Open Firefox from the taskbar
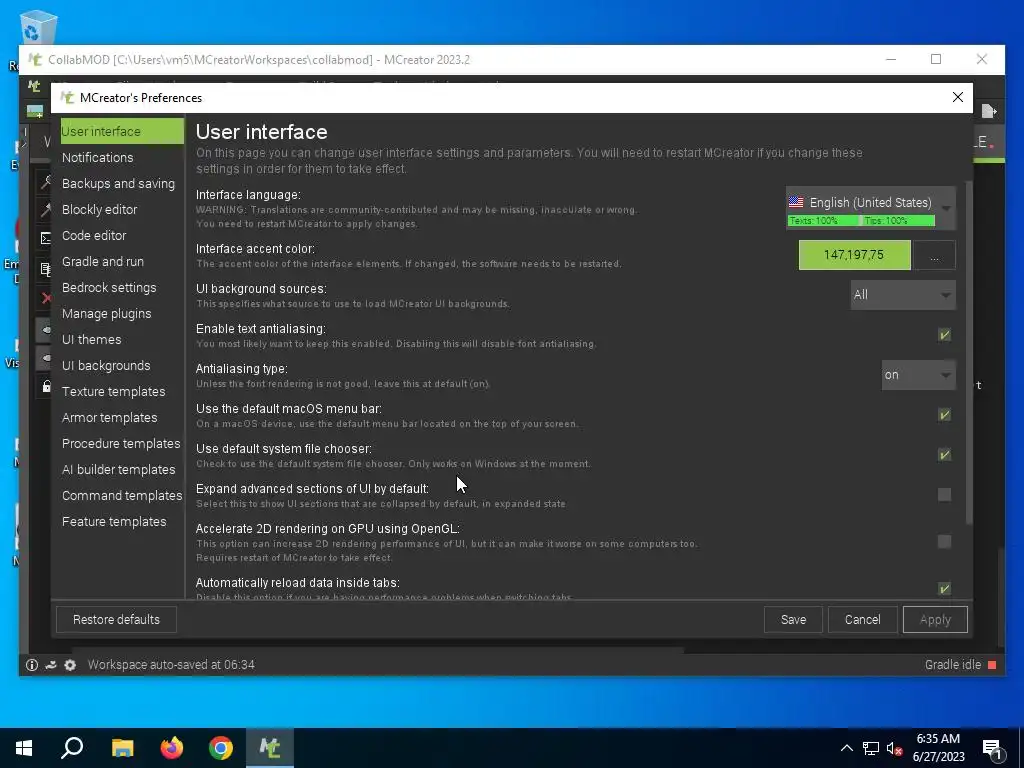Viewport: 1024px width, 768px height. (x=172, y=748)
